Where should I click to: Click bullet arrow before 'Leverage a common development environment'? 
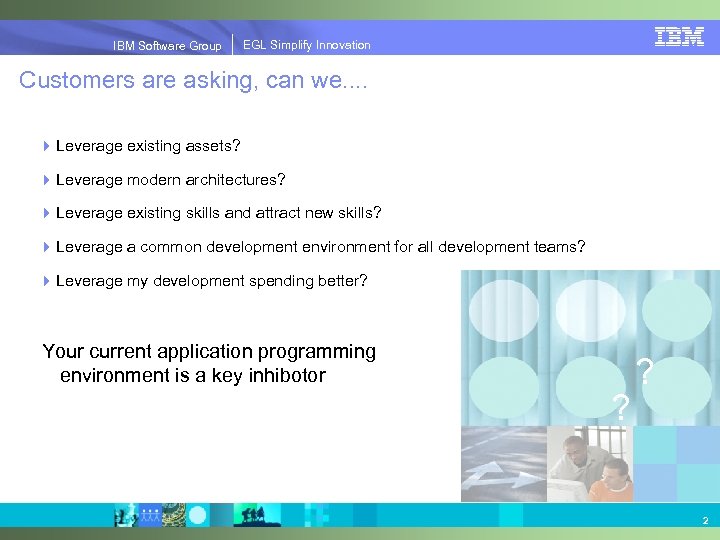click(46, 247)
